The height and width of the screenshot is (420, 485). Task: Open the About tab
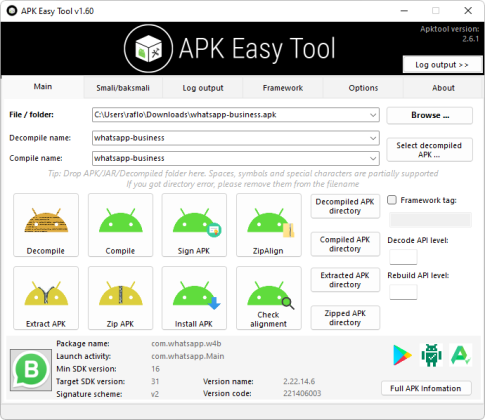pos(443,88)
